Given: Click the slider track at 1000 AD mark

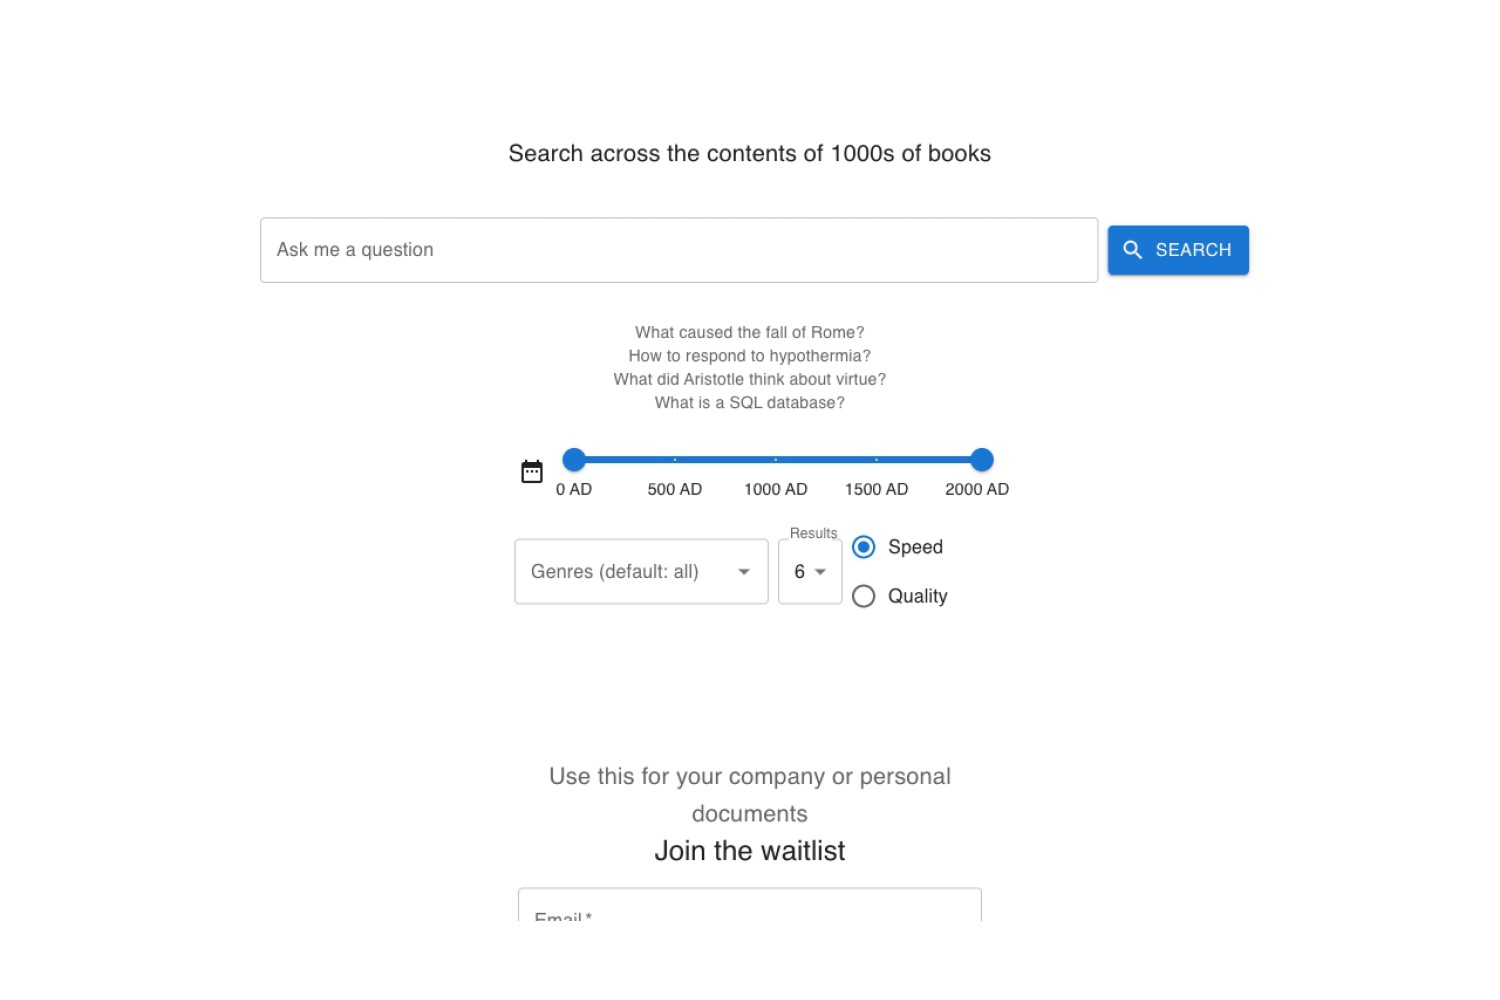Looking at the screenshot, I should pyautogui.click(x=776, y=460).
